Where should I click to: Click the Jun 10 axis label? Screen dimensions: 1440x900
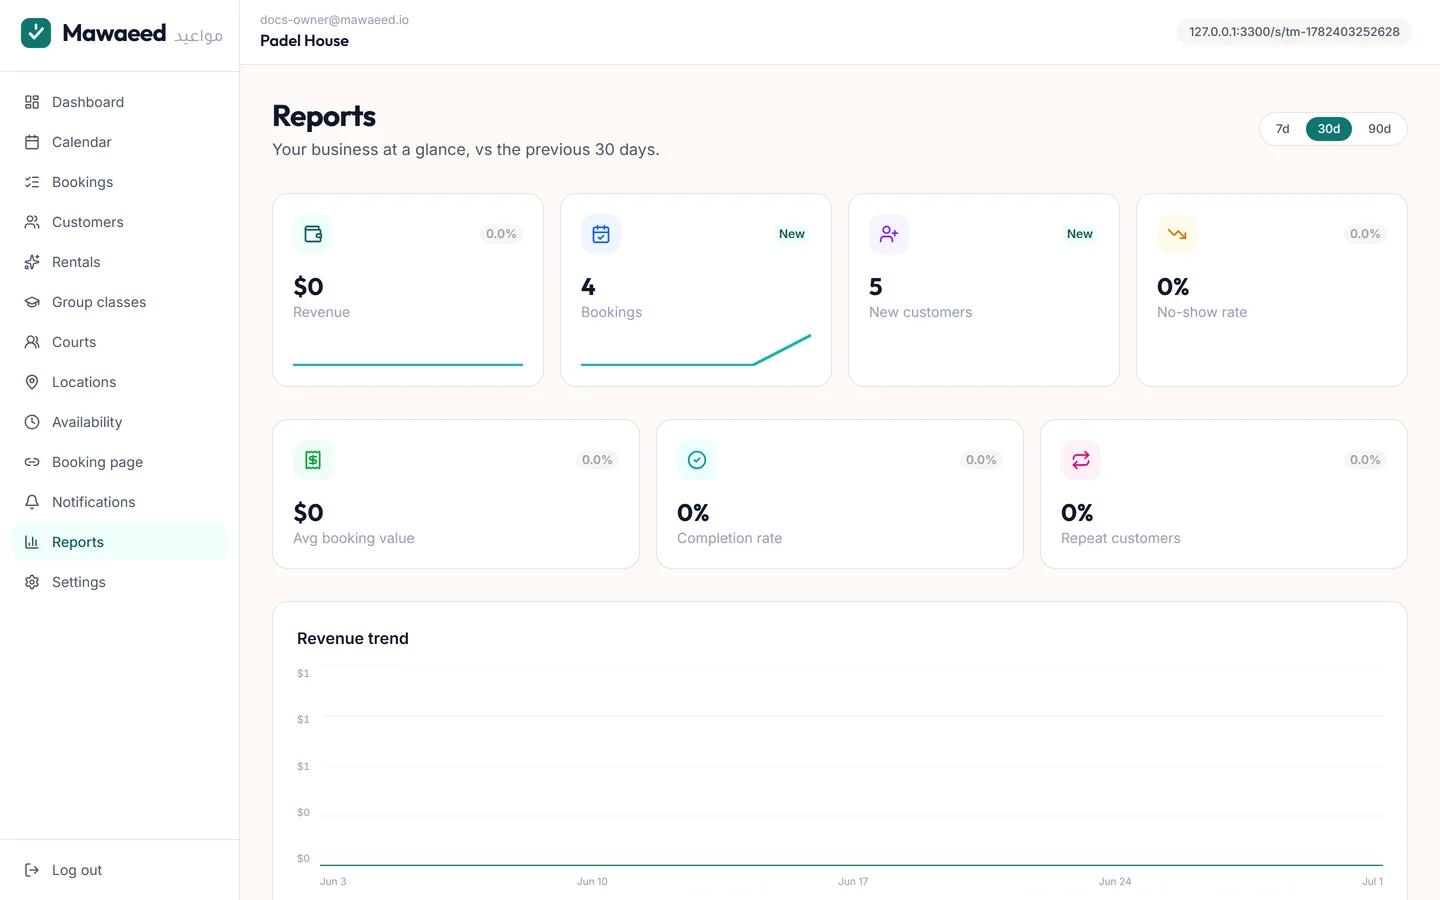pyautogui.click(x=592, y=882)
